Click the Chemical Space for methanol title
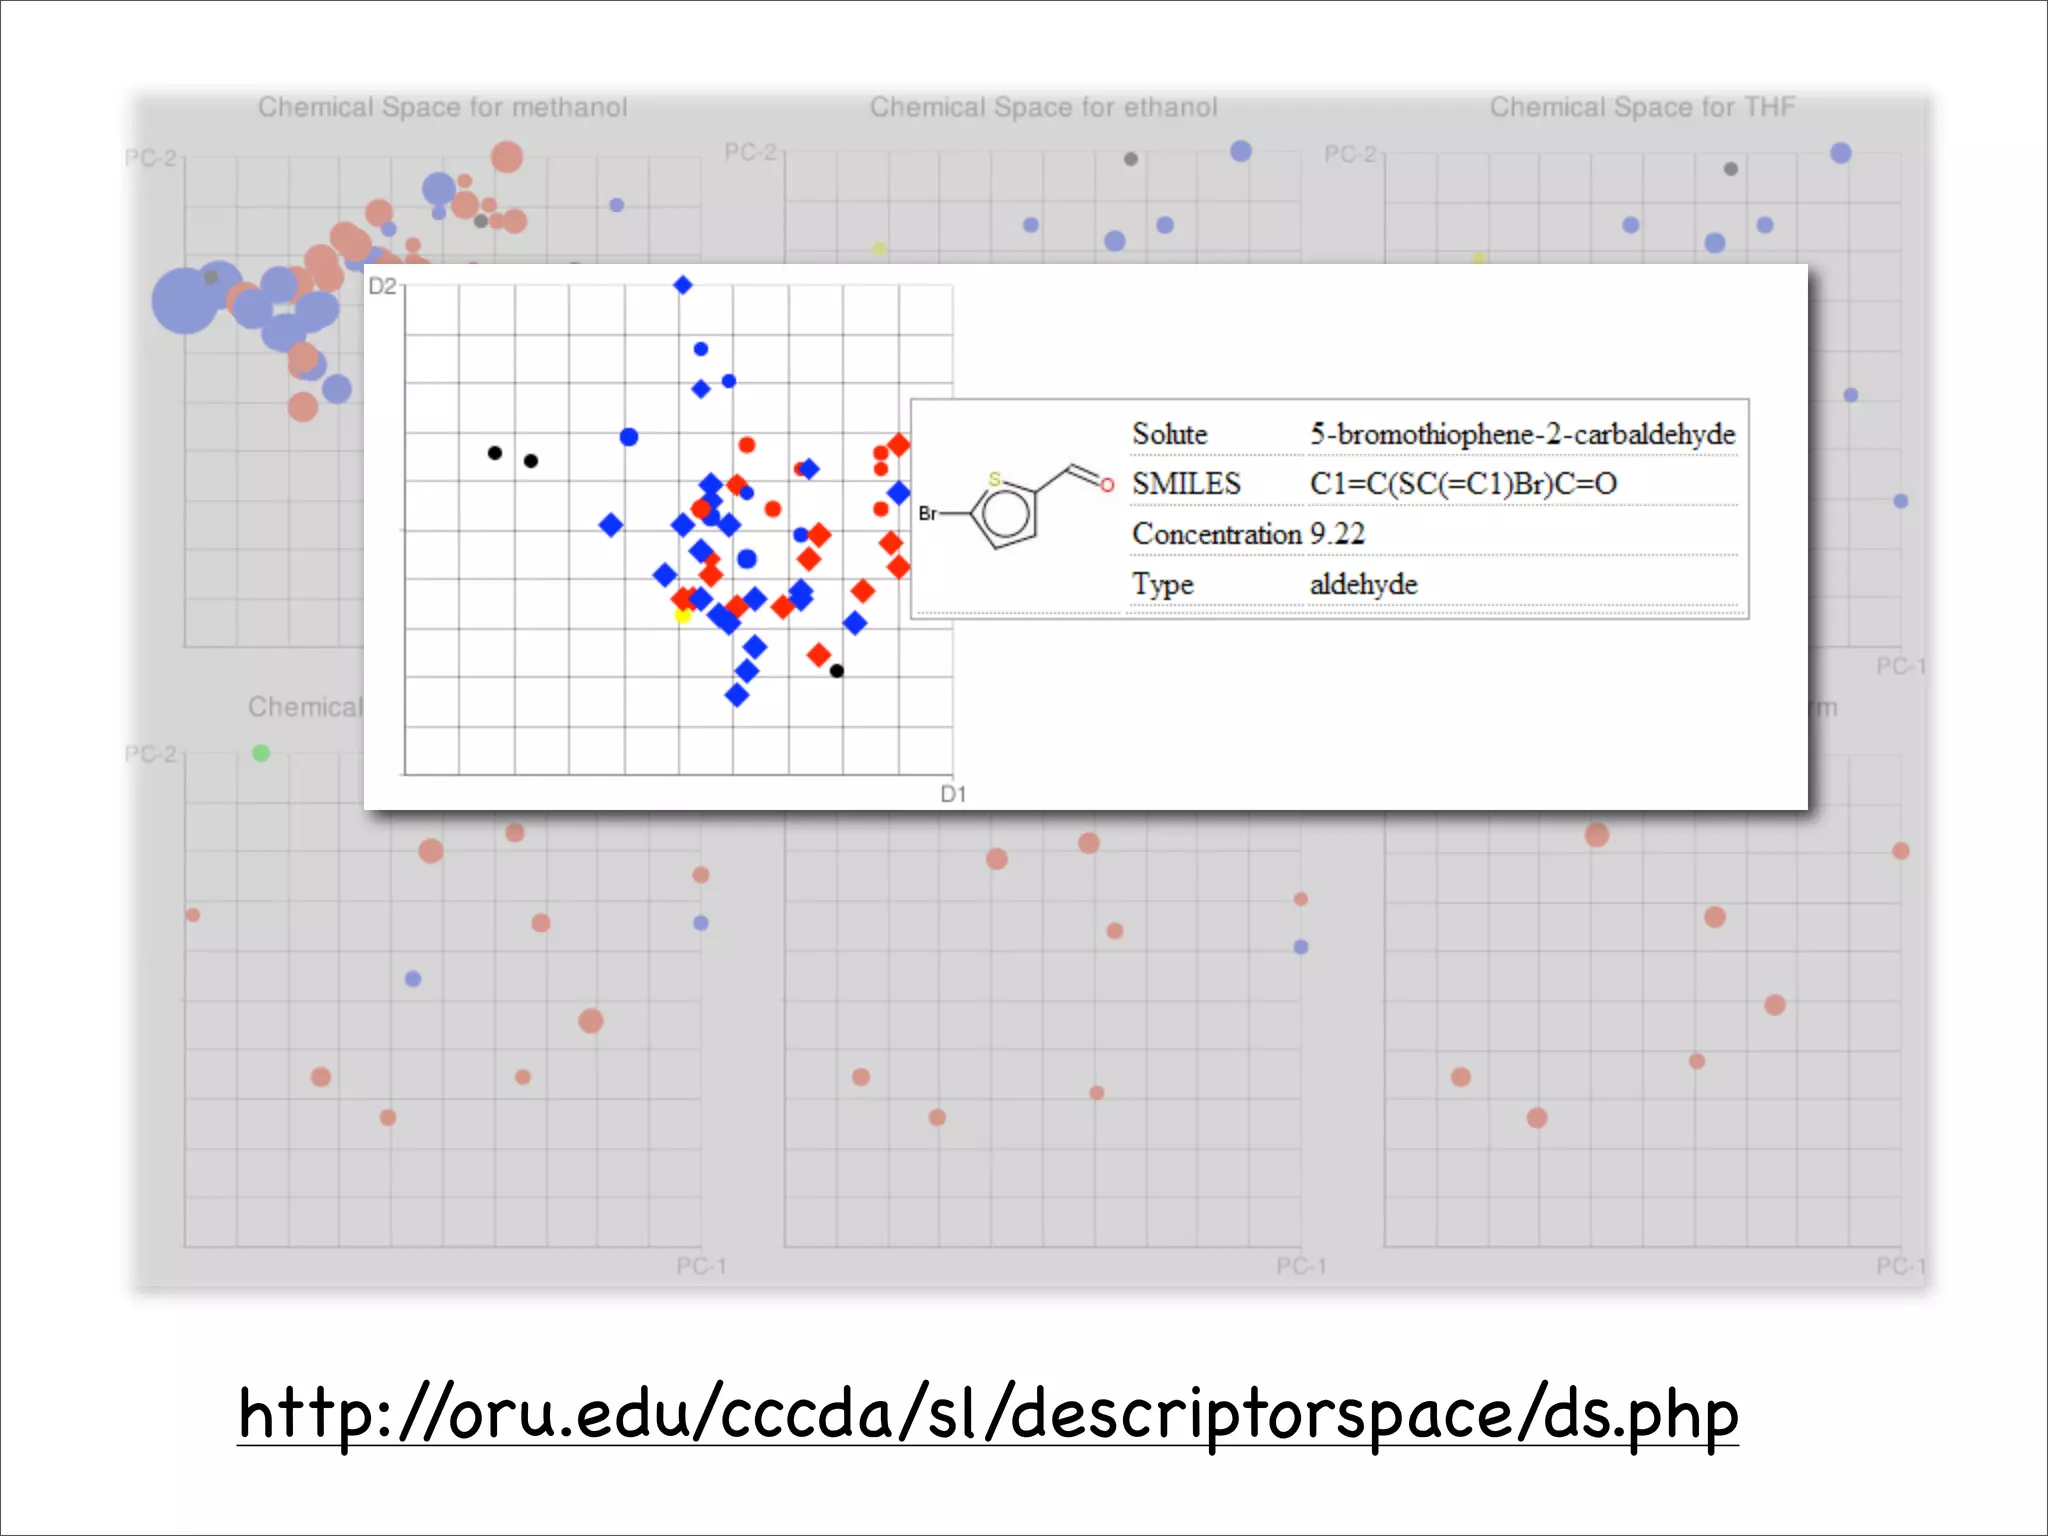 [x=443, y=107]
